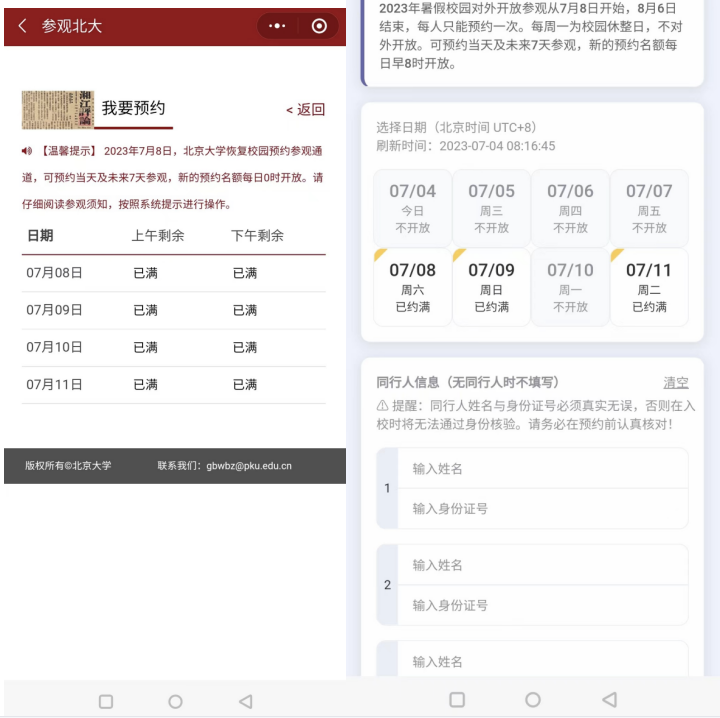This screenshot has width=720, height=718.
Task: Focus companion 2 输入姓名 field
Action: (543, 565)
